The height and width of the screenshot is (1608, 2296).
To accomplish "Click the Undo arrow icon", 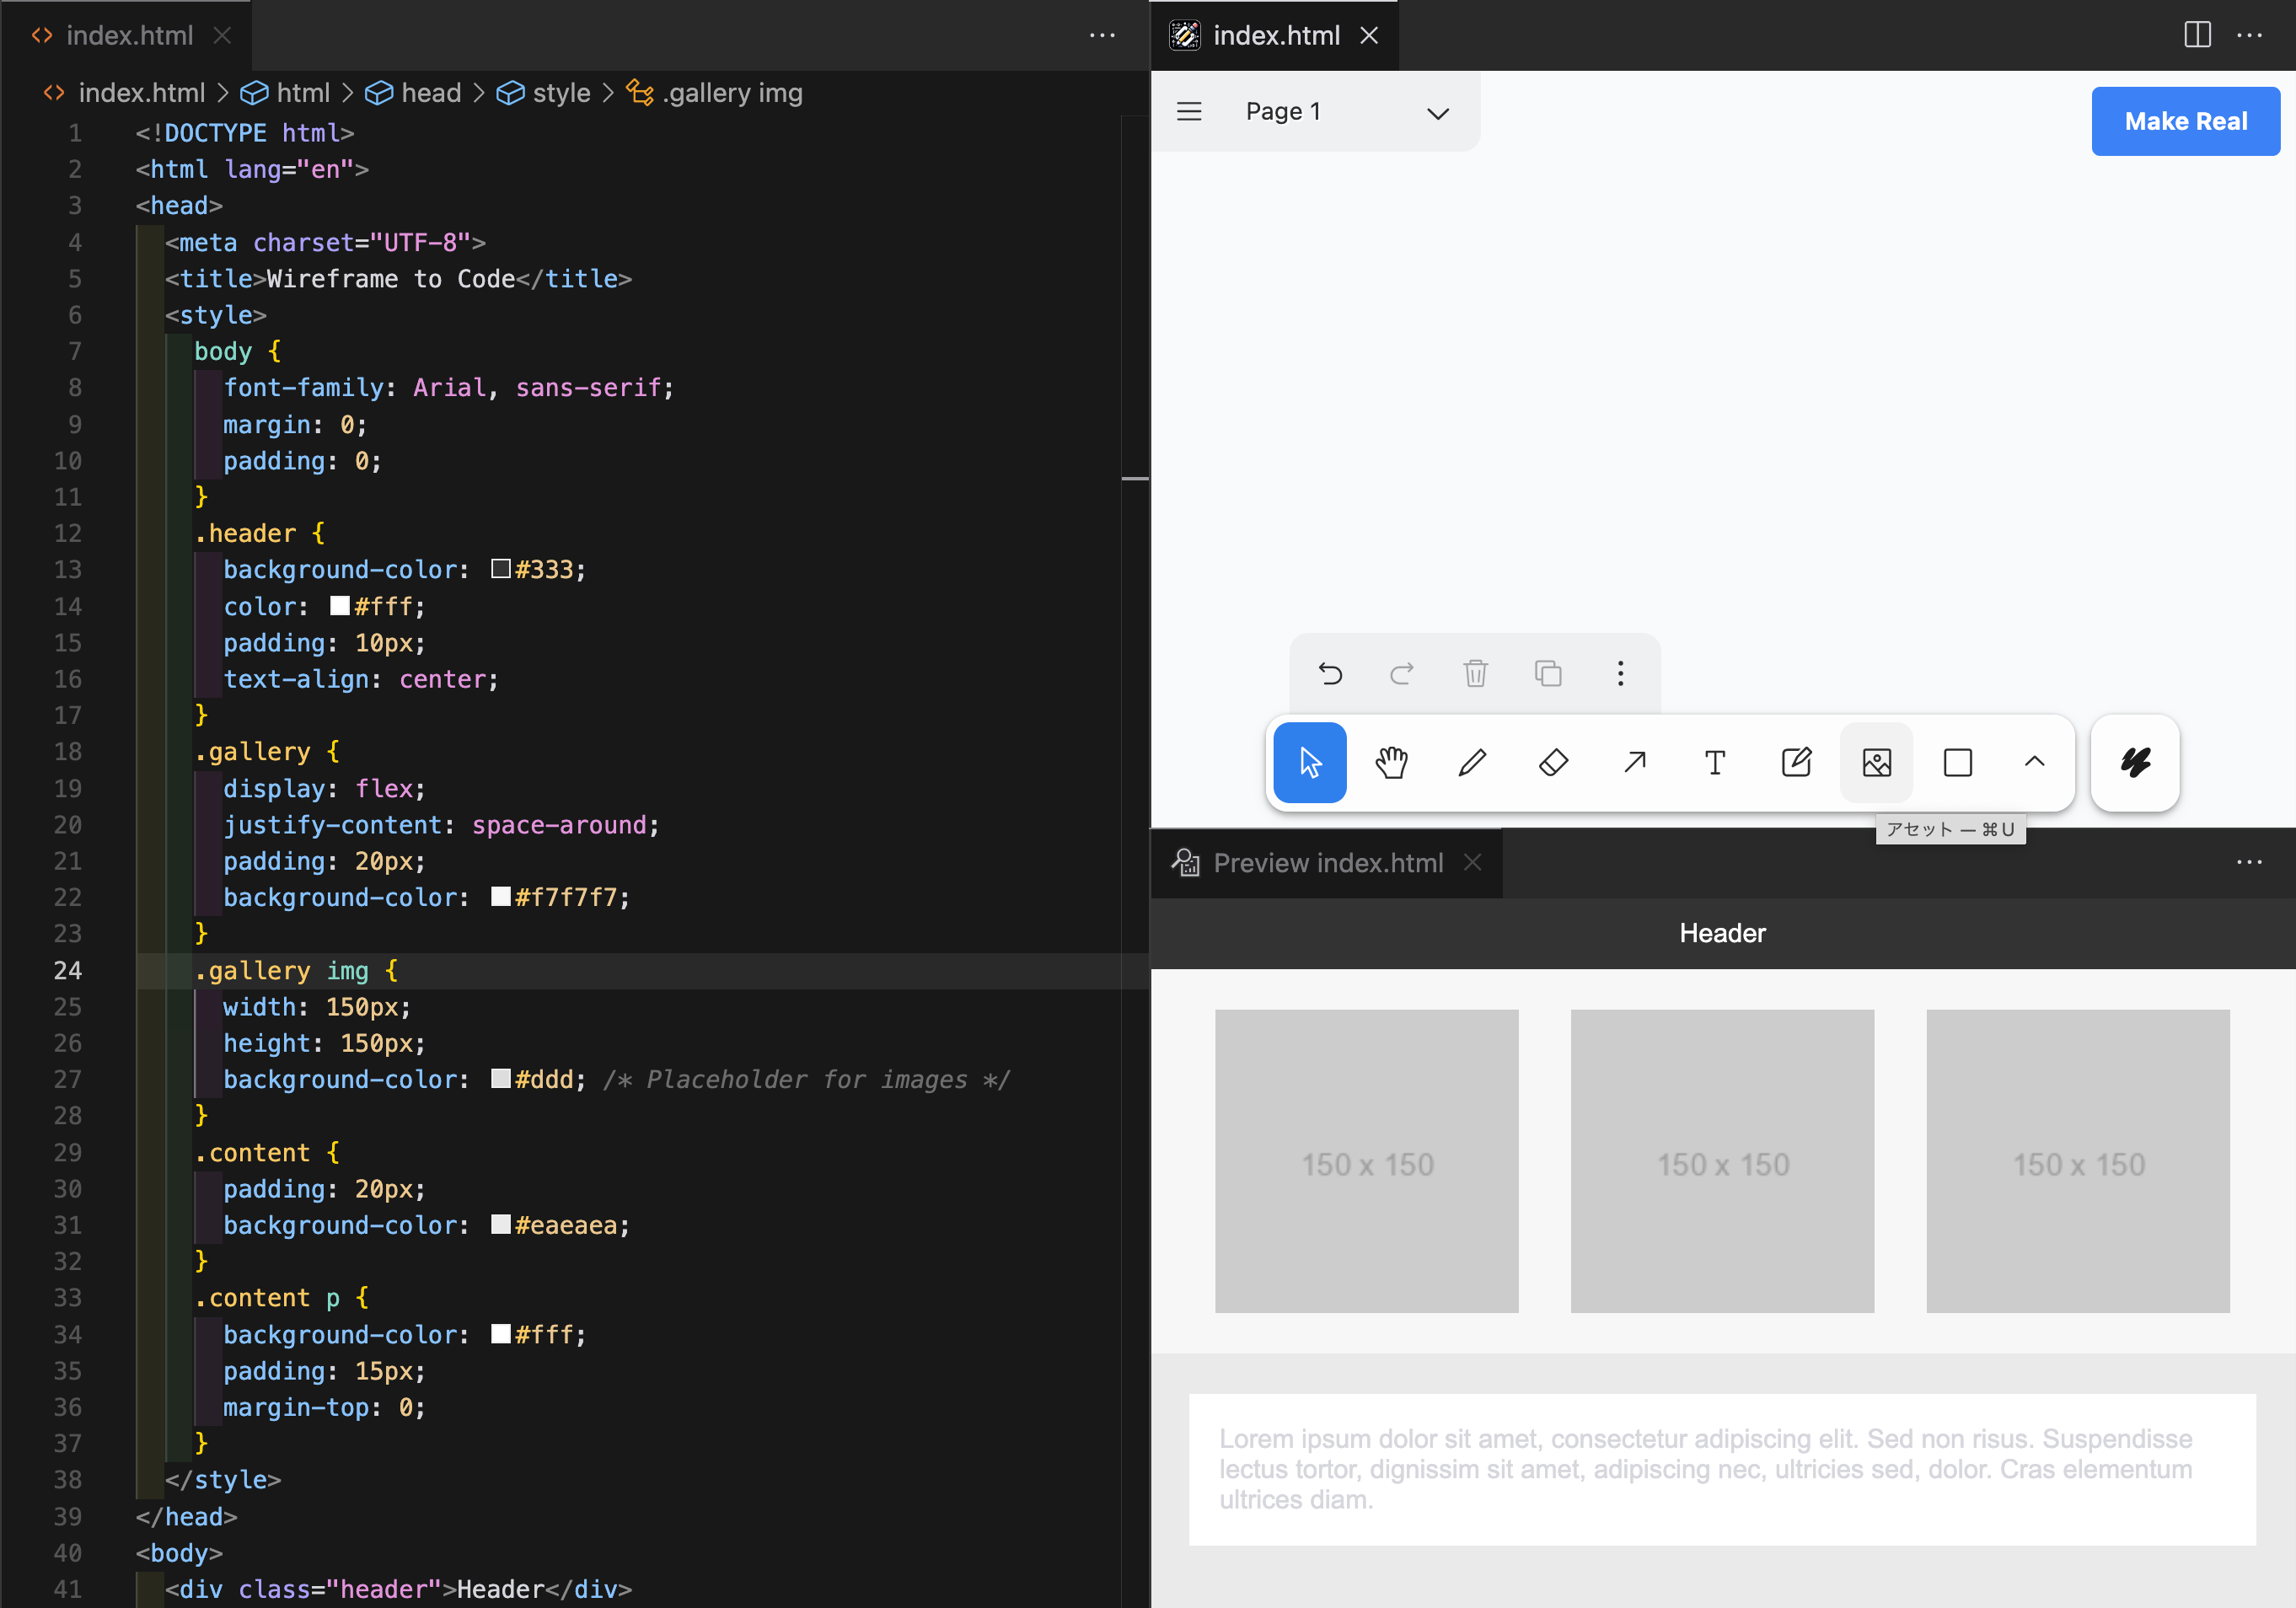I will coord(1330,674).
